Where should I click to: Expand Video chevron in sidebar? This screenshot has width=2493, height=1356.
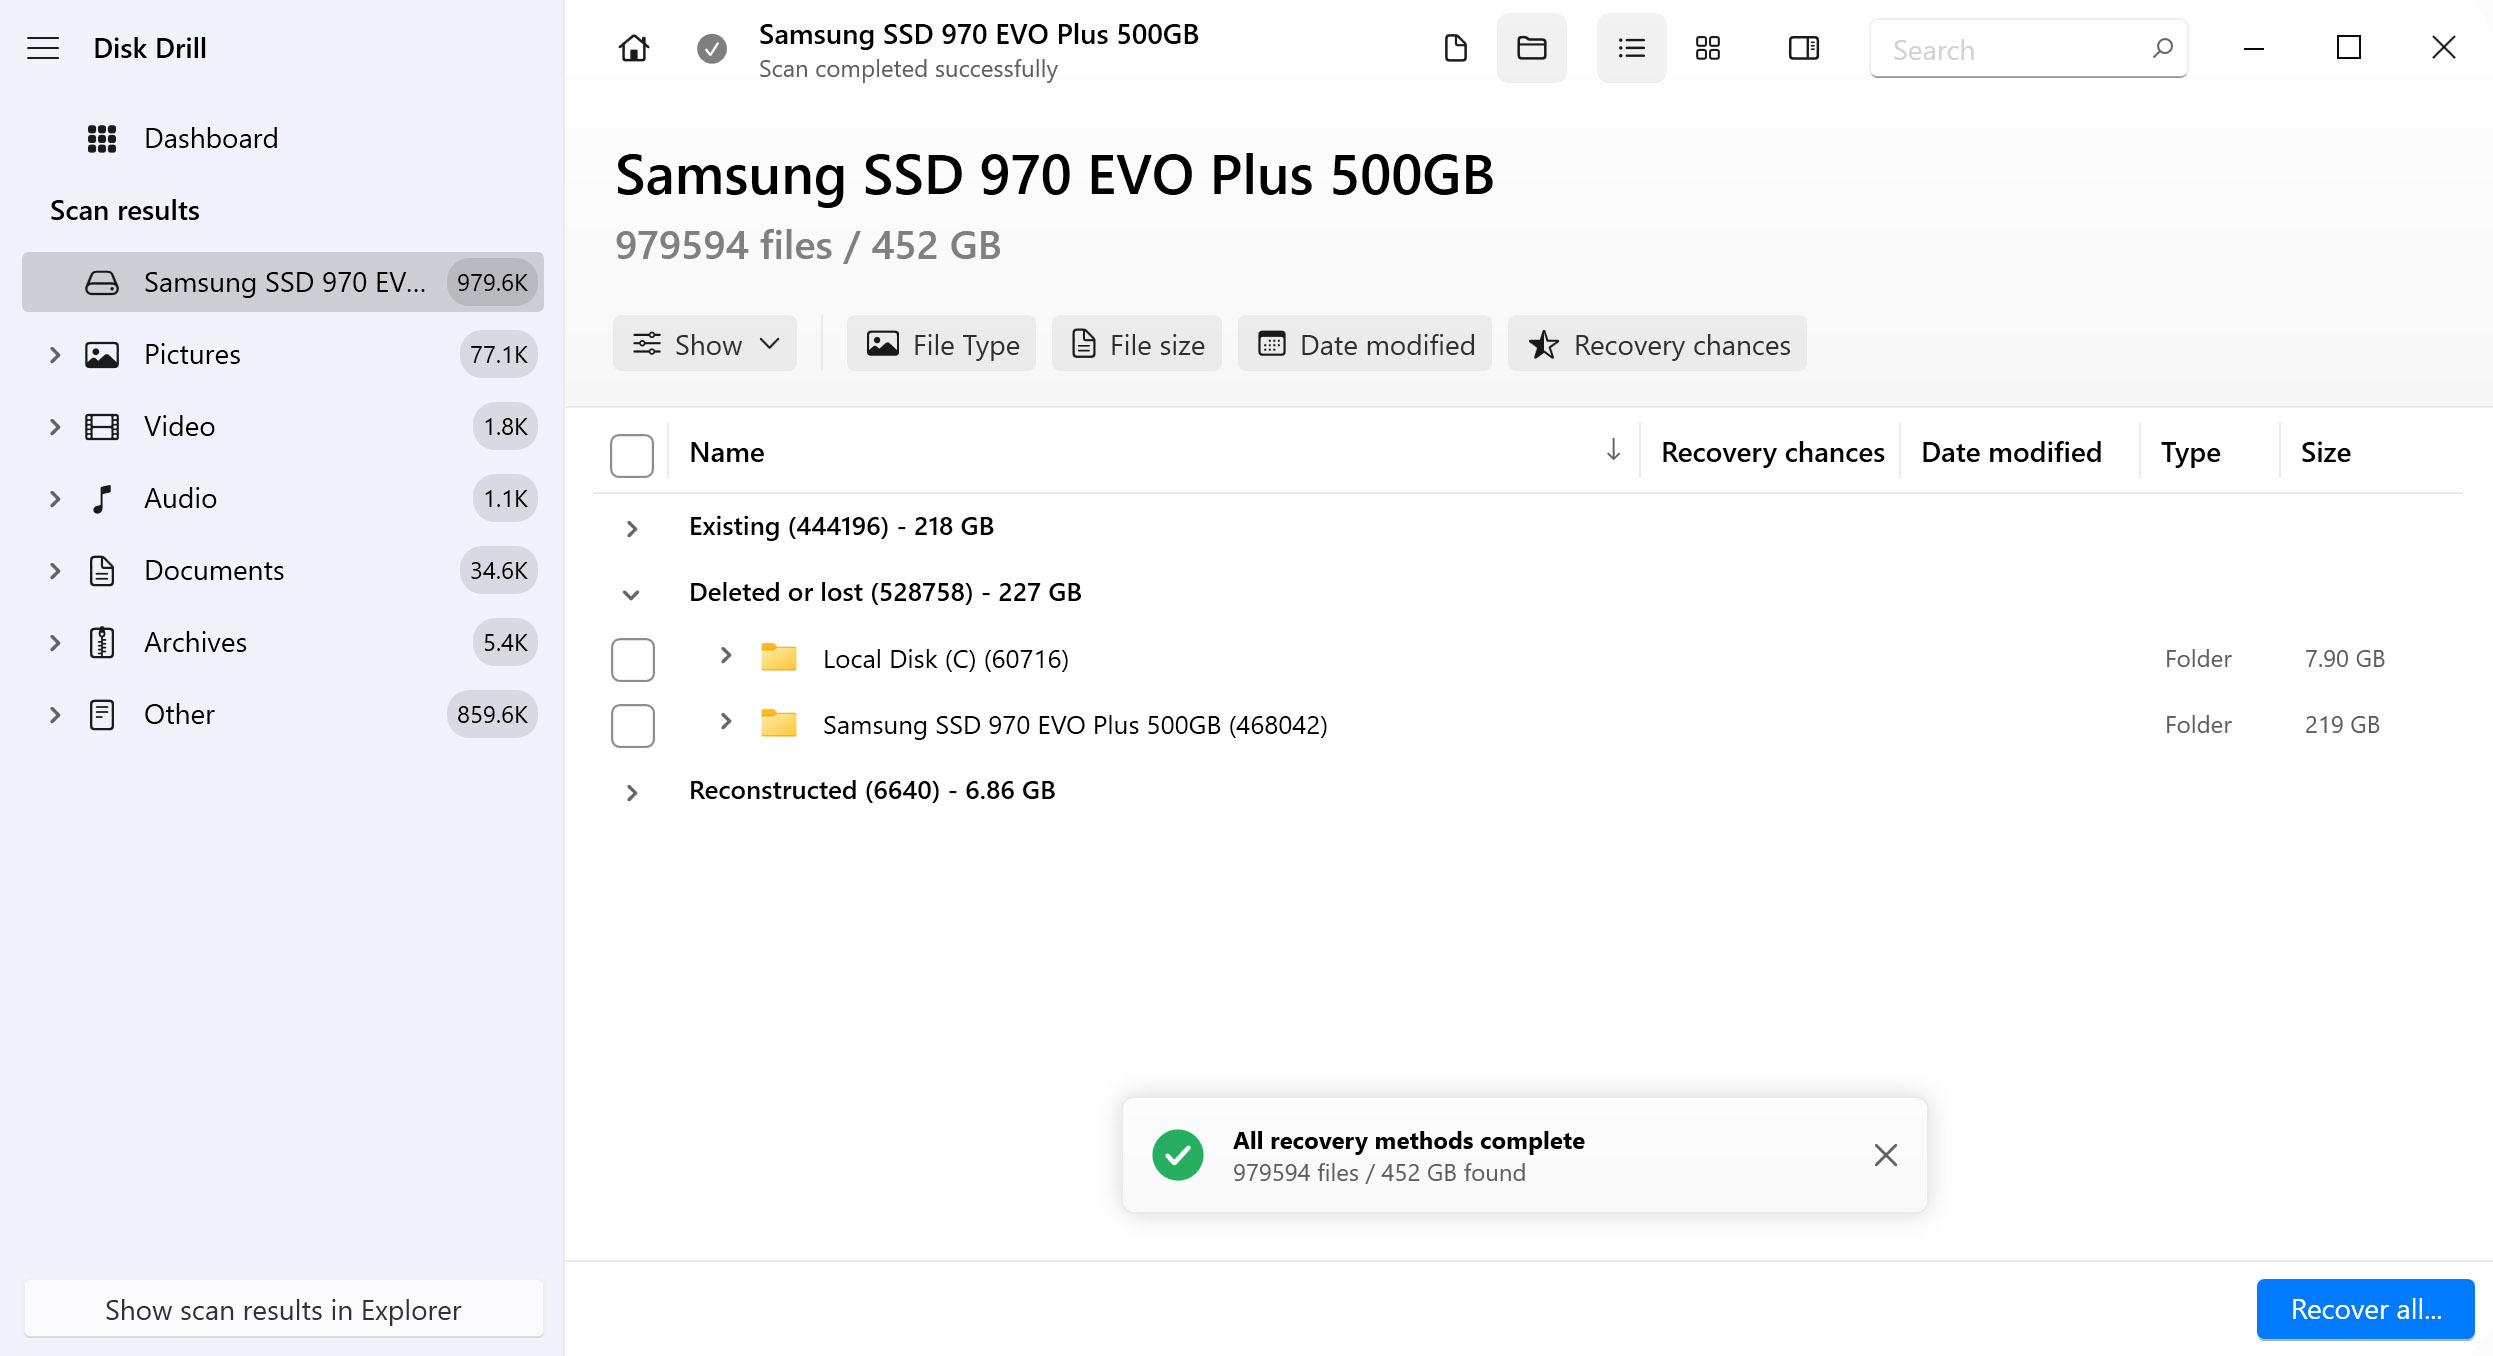[55, 426]
